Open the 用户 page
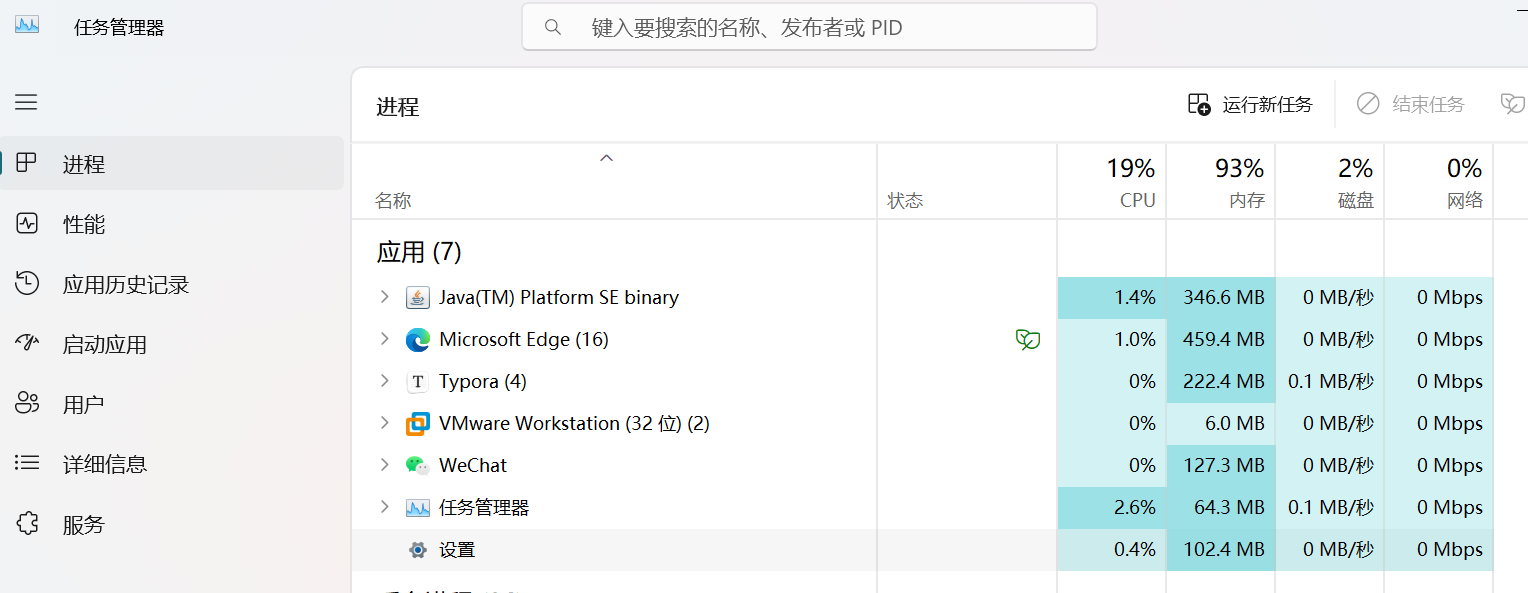 (x=172, y=403)
